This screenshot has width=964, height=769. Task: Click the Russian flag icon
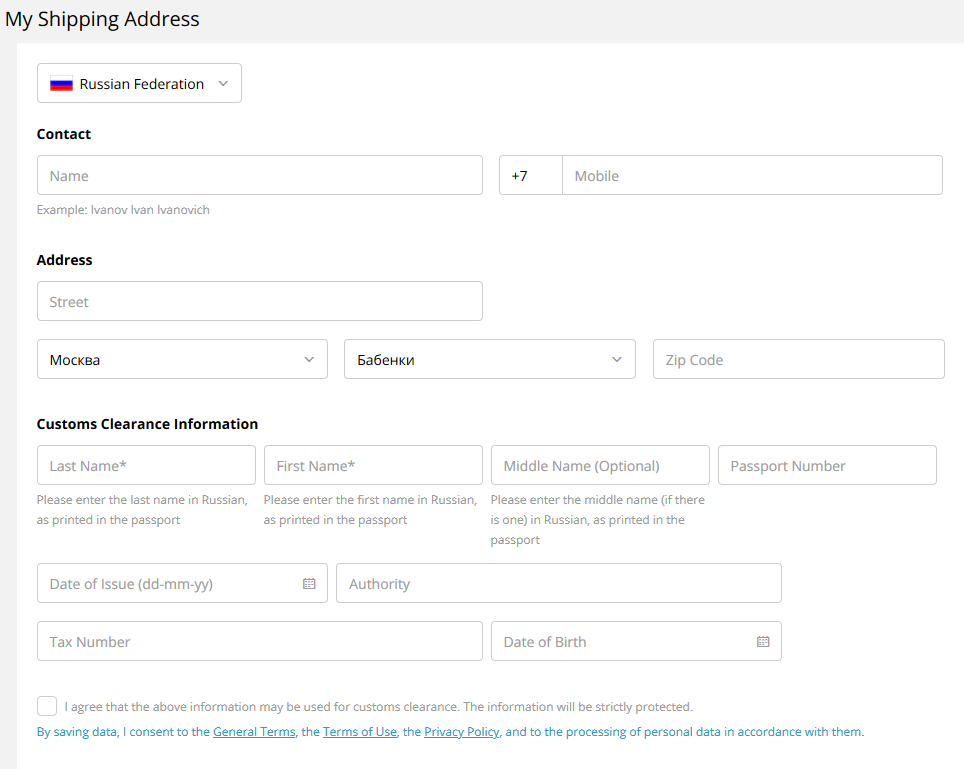click(61, 84)
